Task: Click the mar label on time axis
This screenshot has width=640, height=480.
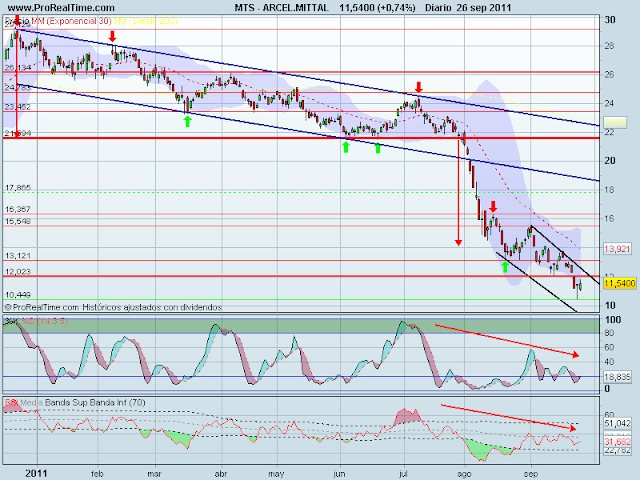Action: [154, 474]
